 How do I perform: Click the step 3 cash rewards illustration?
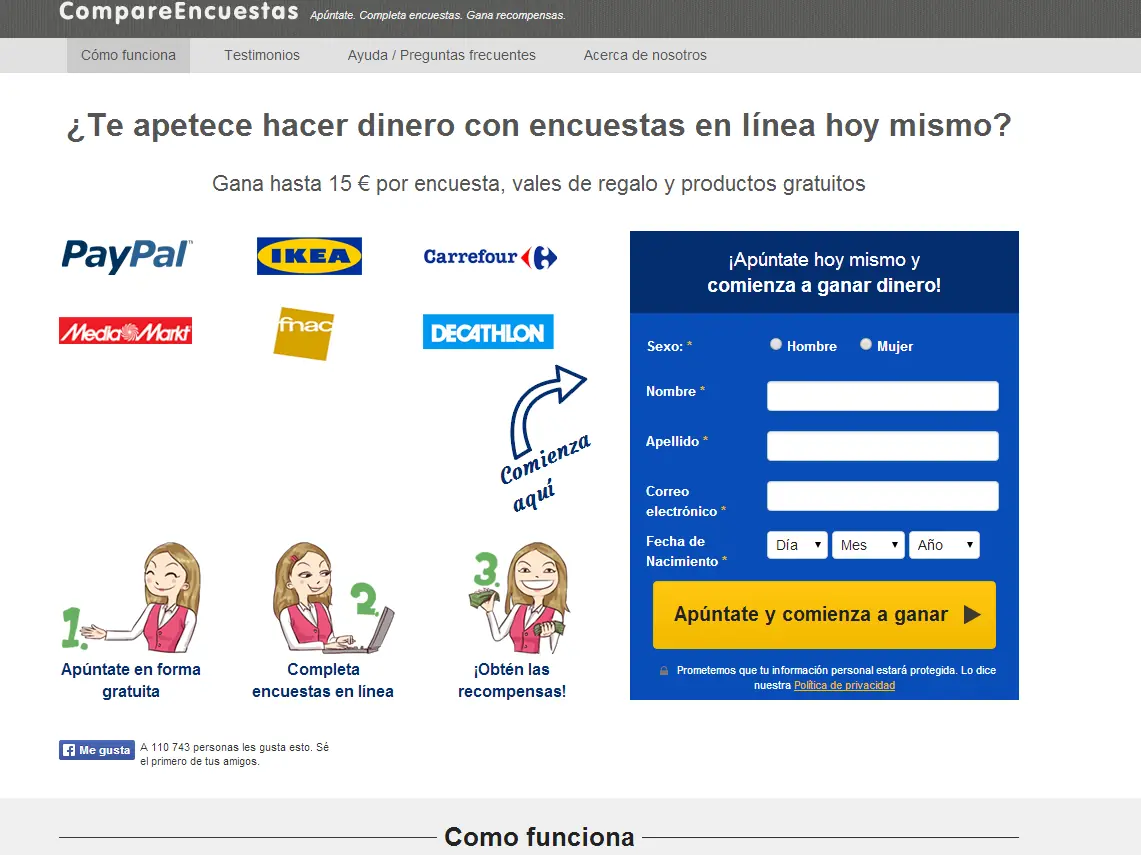[518, 597]
